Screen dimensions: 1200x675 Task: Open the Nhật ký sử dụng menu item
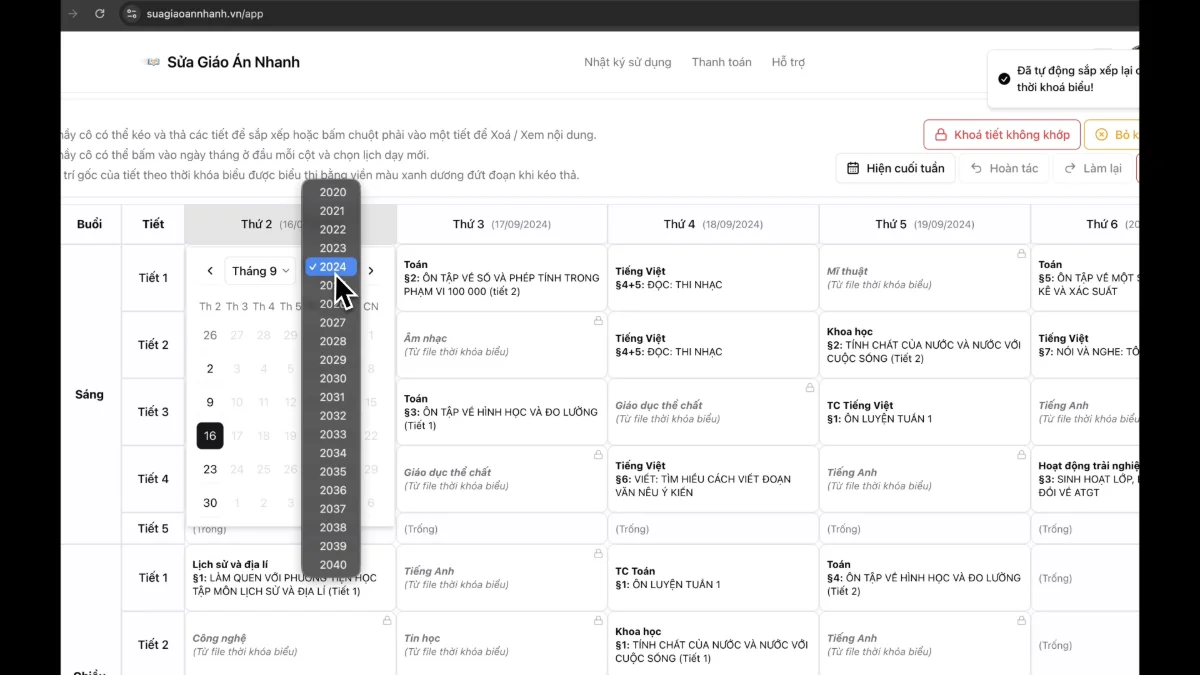click(x=627, y=61)
